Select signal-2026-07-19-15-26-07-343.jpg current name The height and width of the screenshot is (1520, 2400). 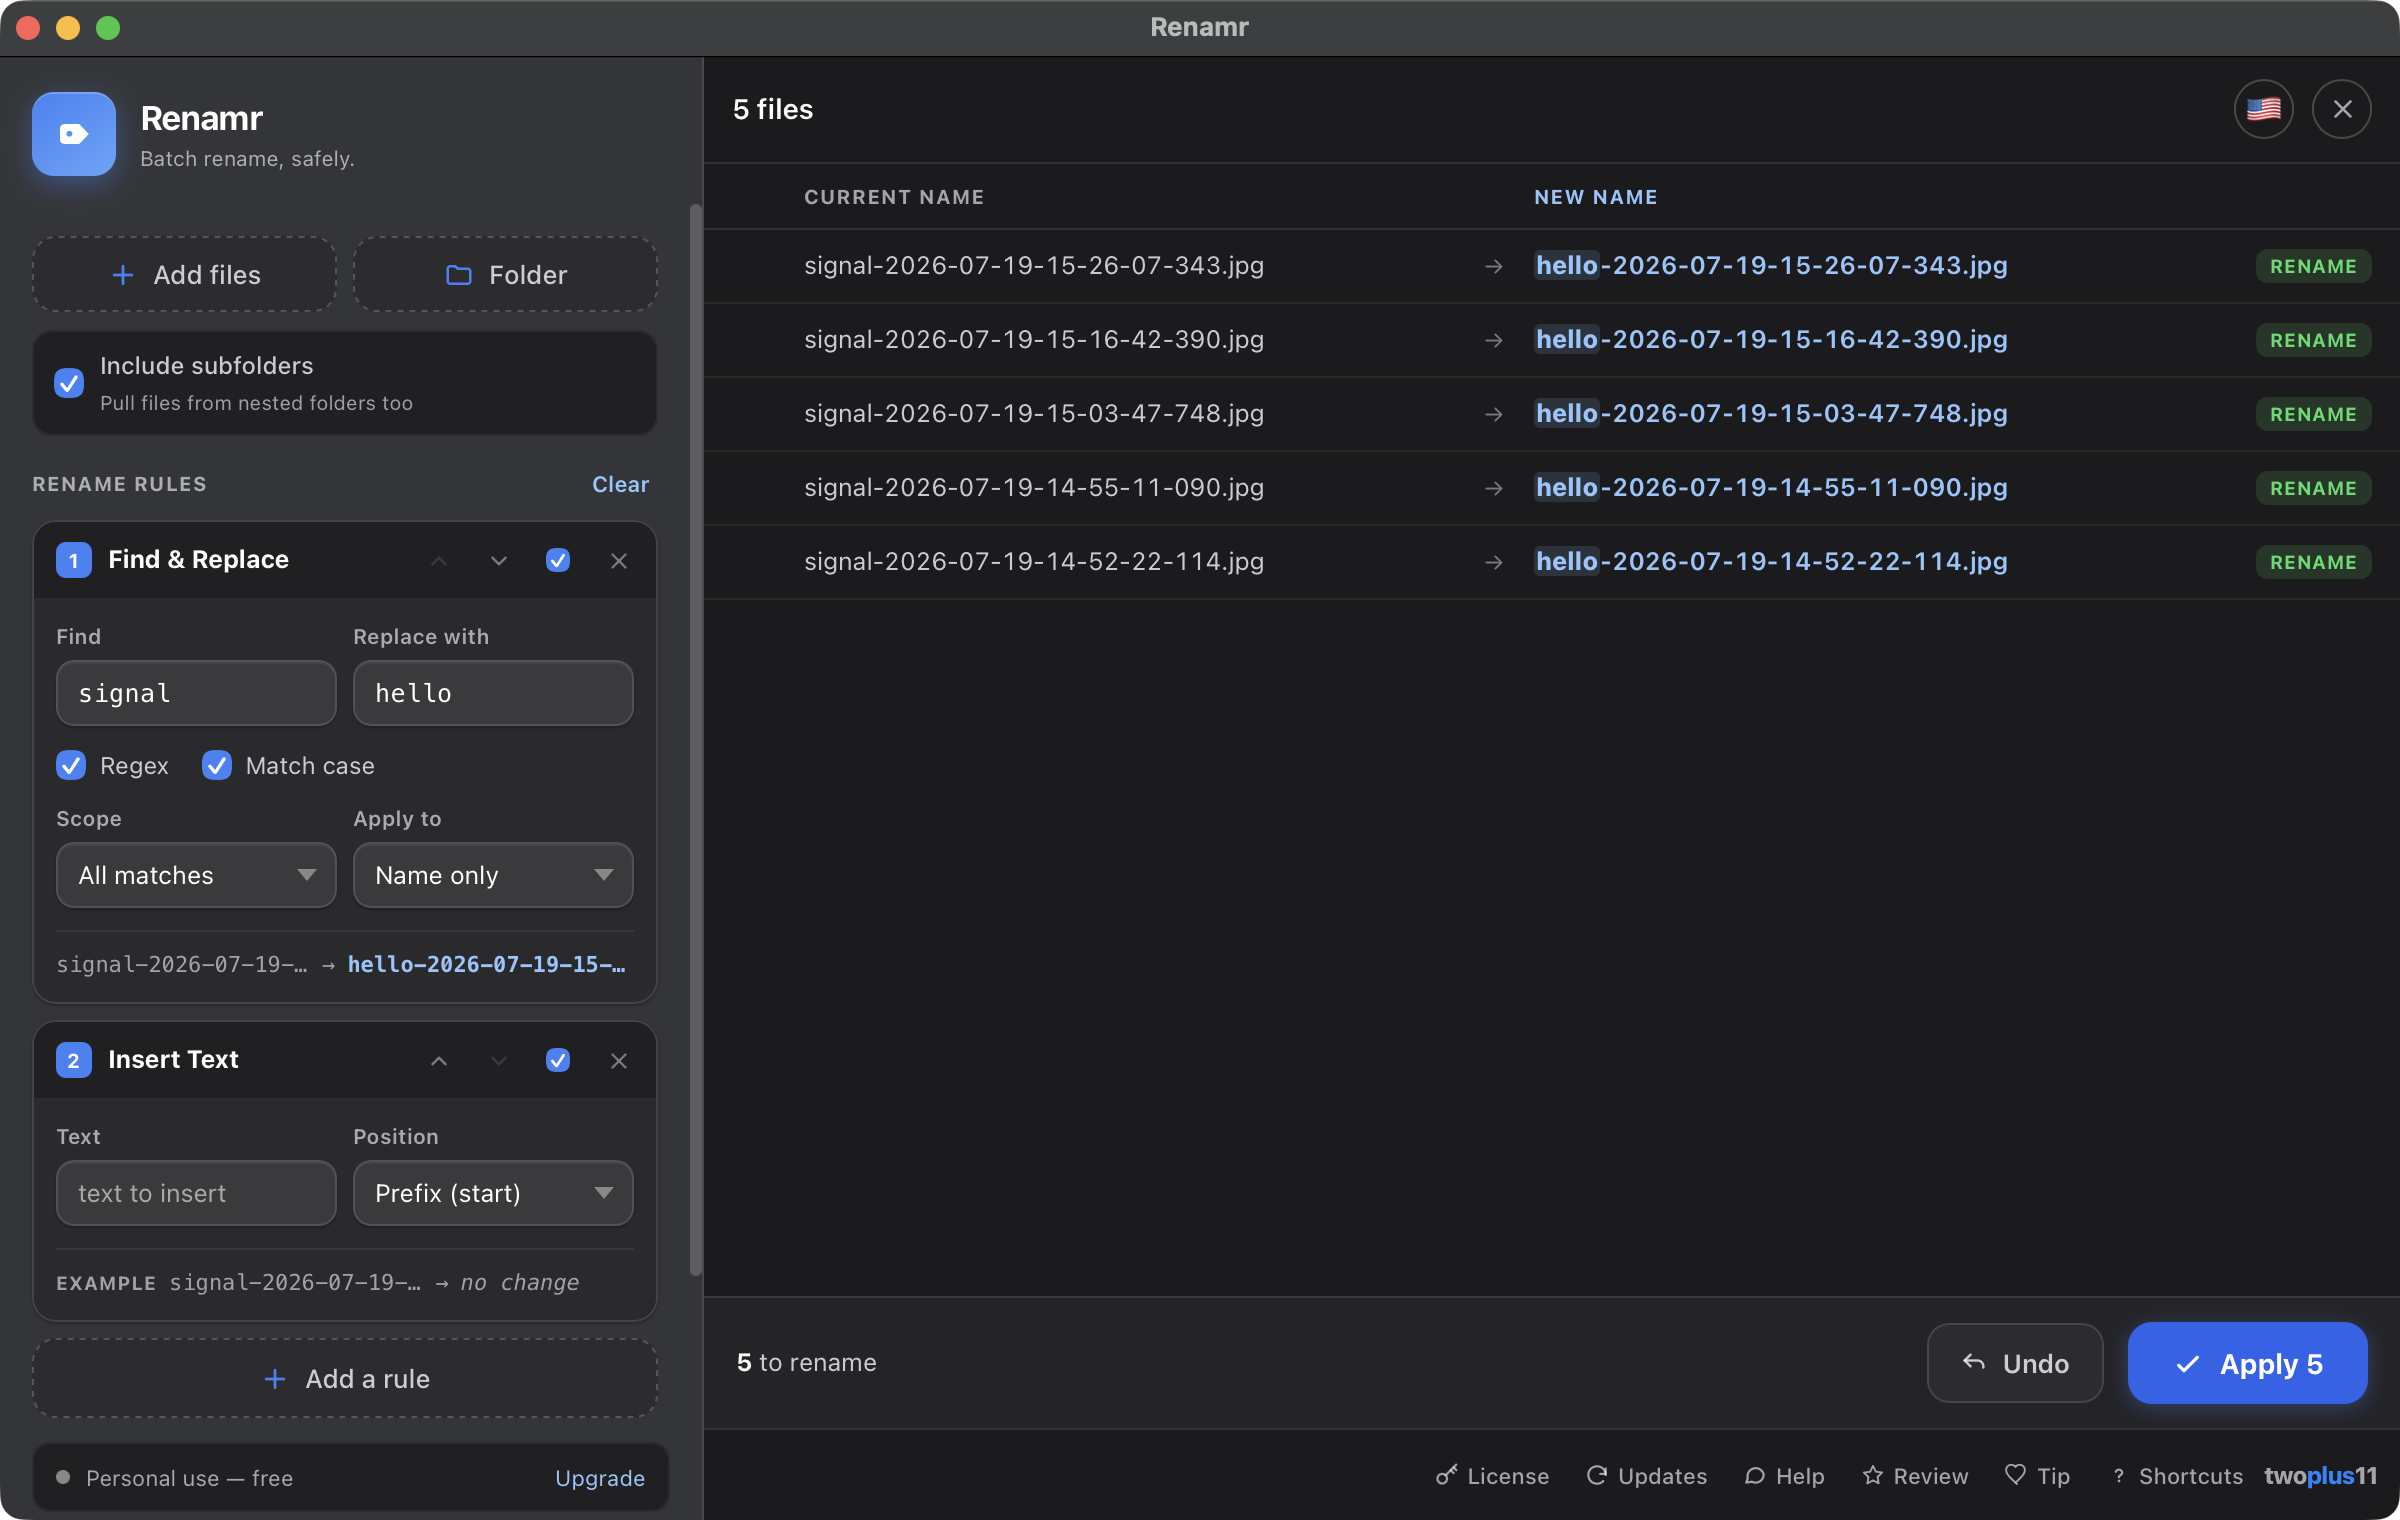(x=1034, y=265)
